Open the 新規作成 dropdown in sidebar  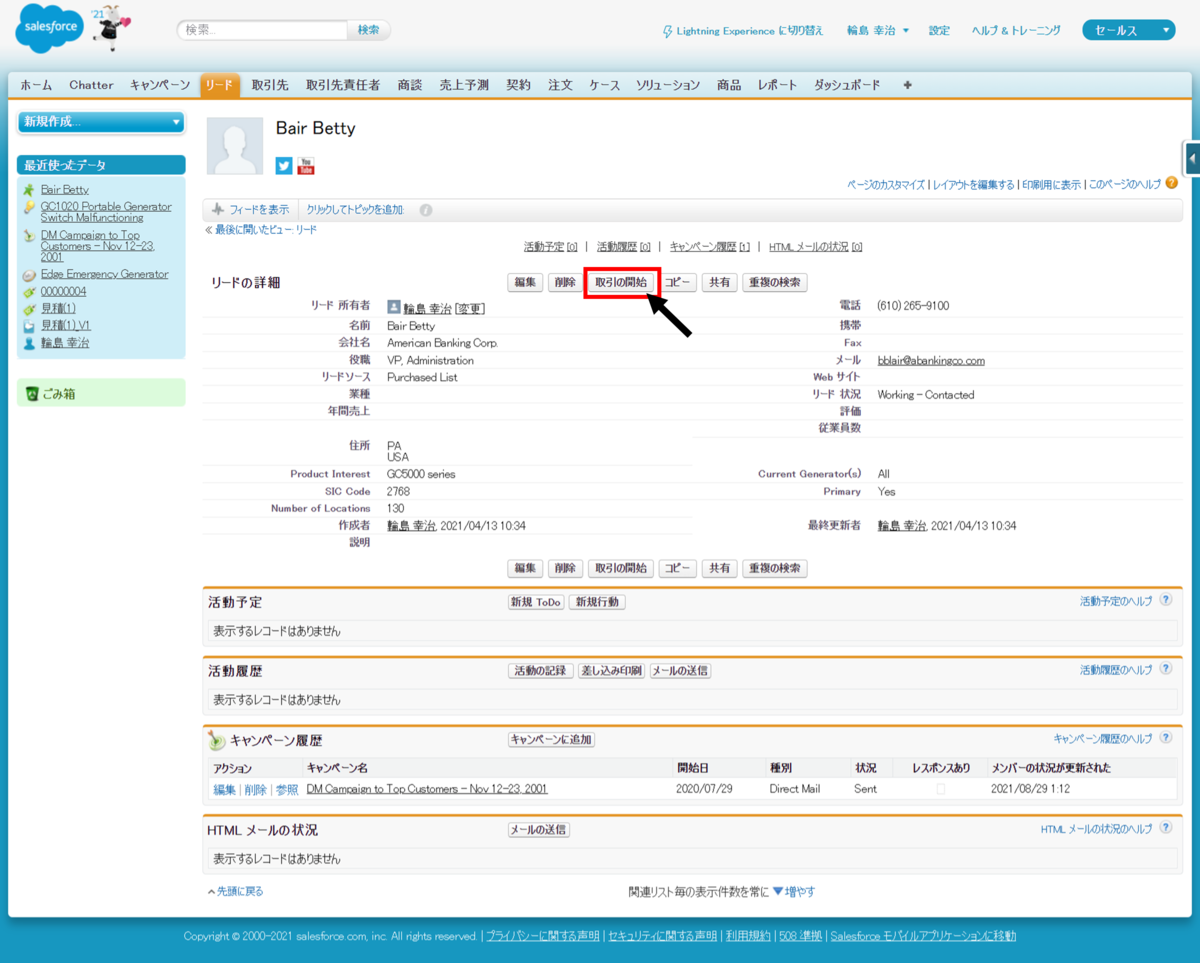[x=101, y=122]
